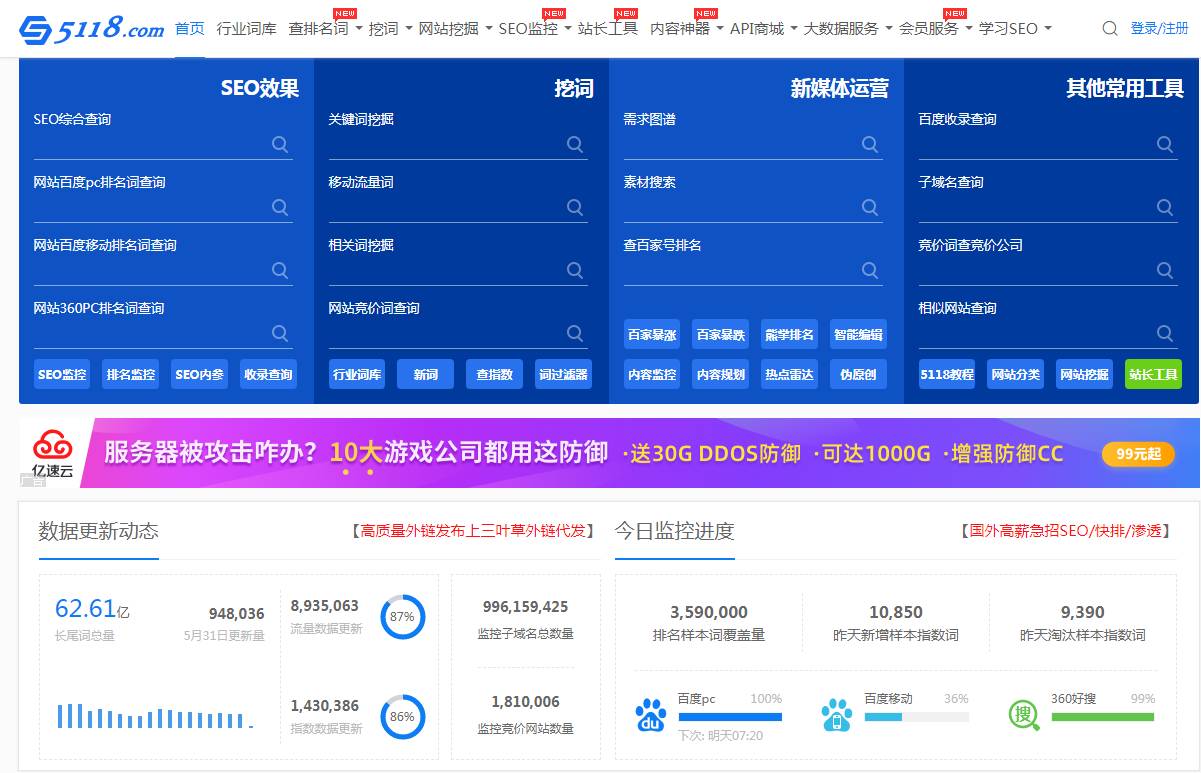Viewport: 1201px width, 773px height.
Task: Click the 5118.com logo
Action: click(91, 29)
